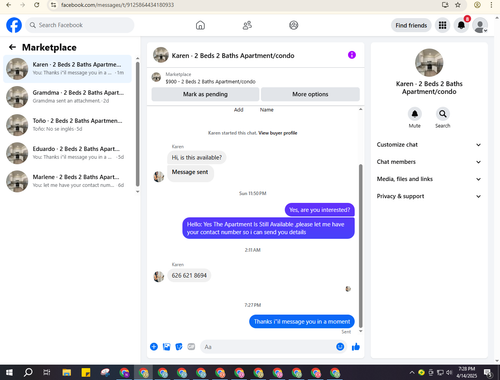
Task: Attach a photo using the image icon
Action: coord(166,347)
